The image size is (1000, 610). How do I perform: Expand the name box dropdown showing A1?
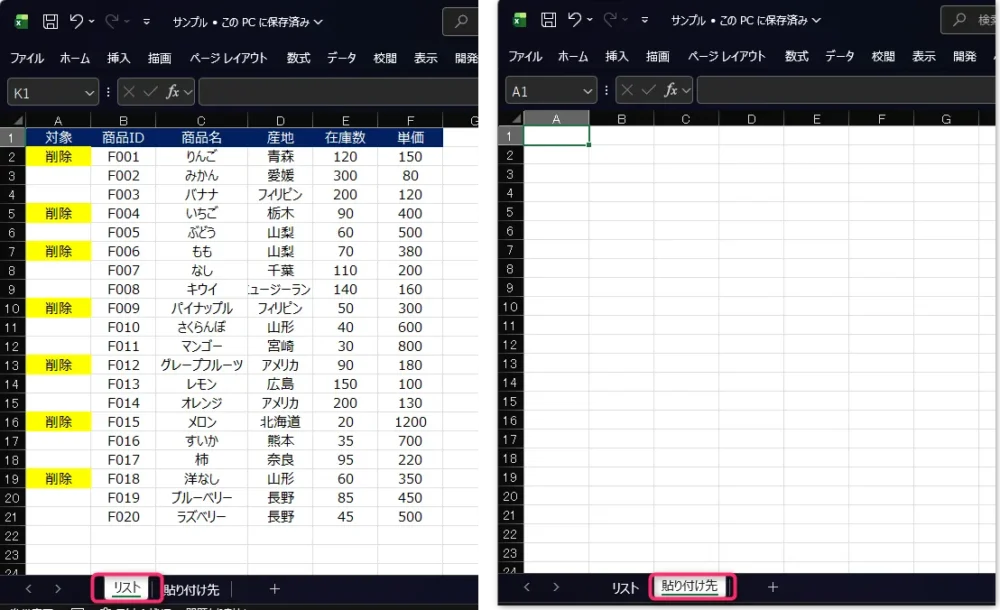pos(588,92)
